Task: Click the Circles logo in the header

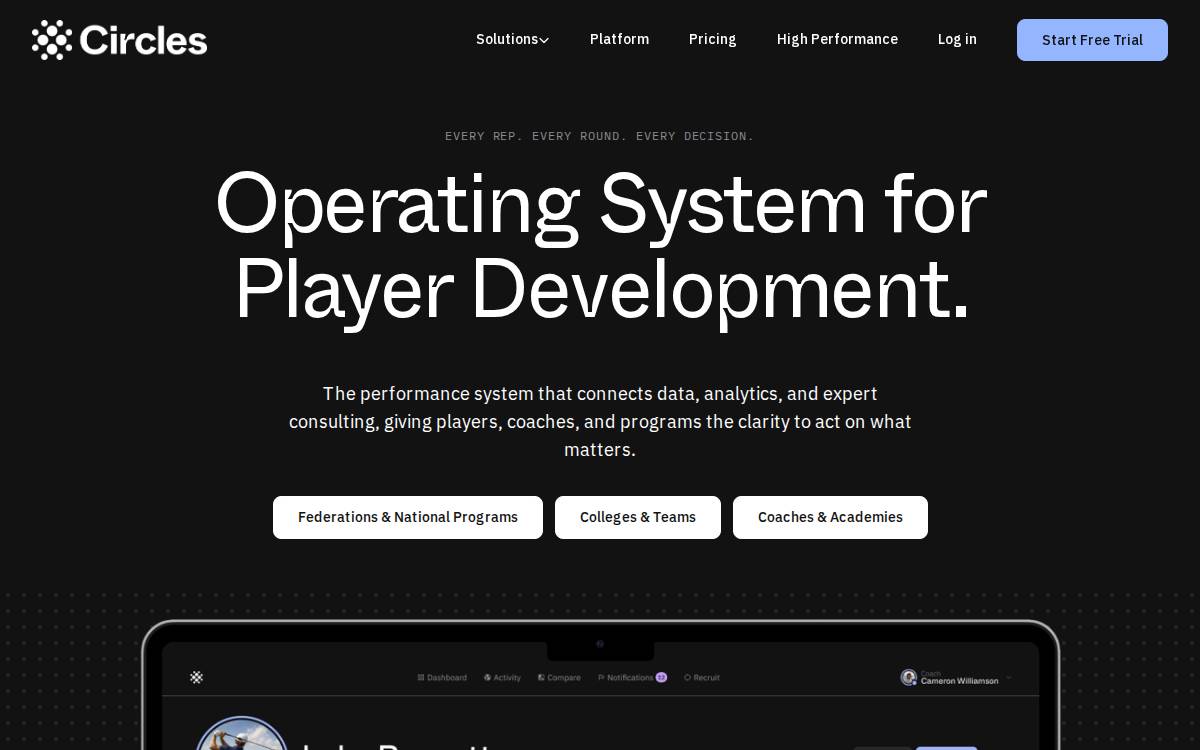Action: [119, 40]
